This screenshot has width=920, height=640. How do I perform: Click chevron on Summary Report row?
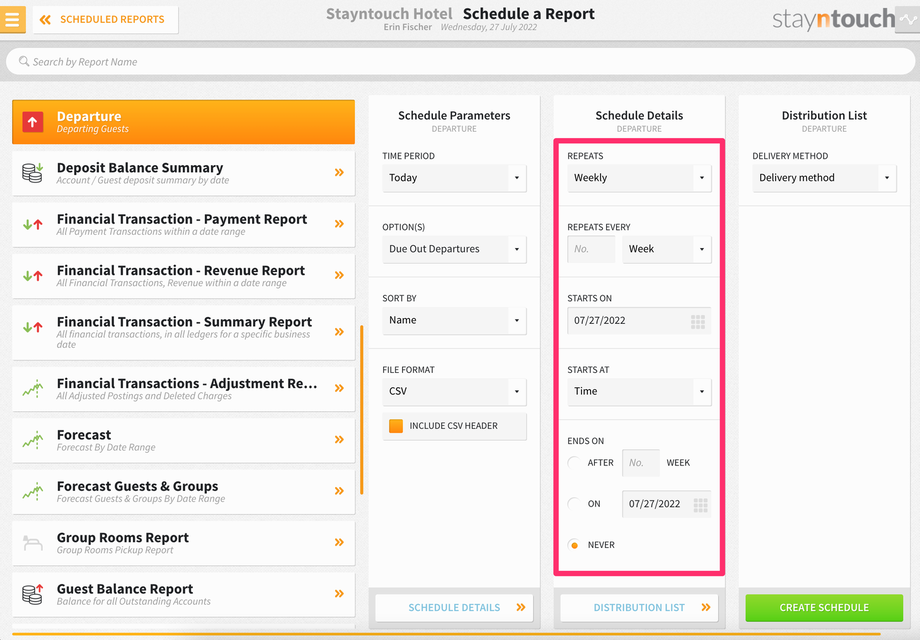pos(339,332)
